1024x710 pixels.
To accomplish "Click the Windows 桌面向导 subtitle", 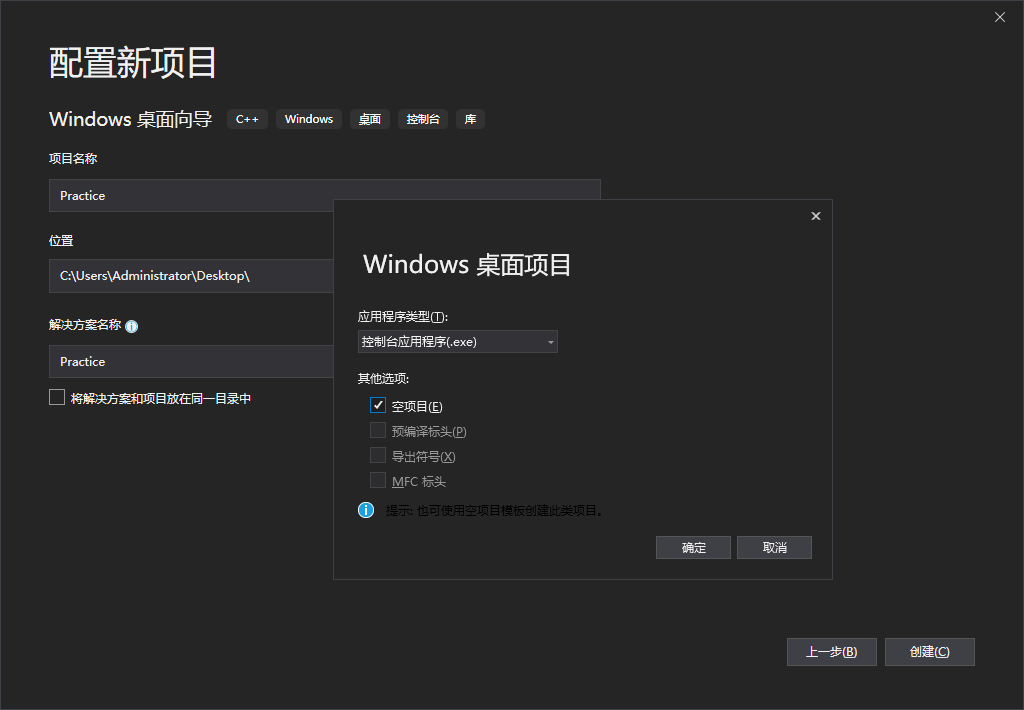I will pyautogui.click(x=131, y=119).
